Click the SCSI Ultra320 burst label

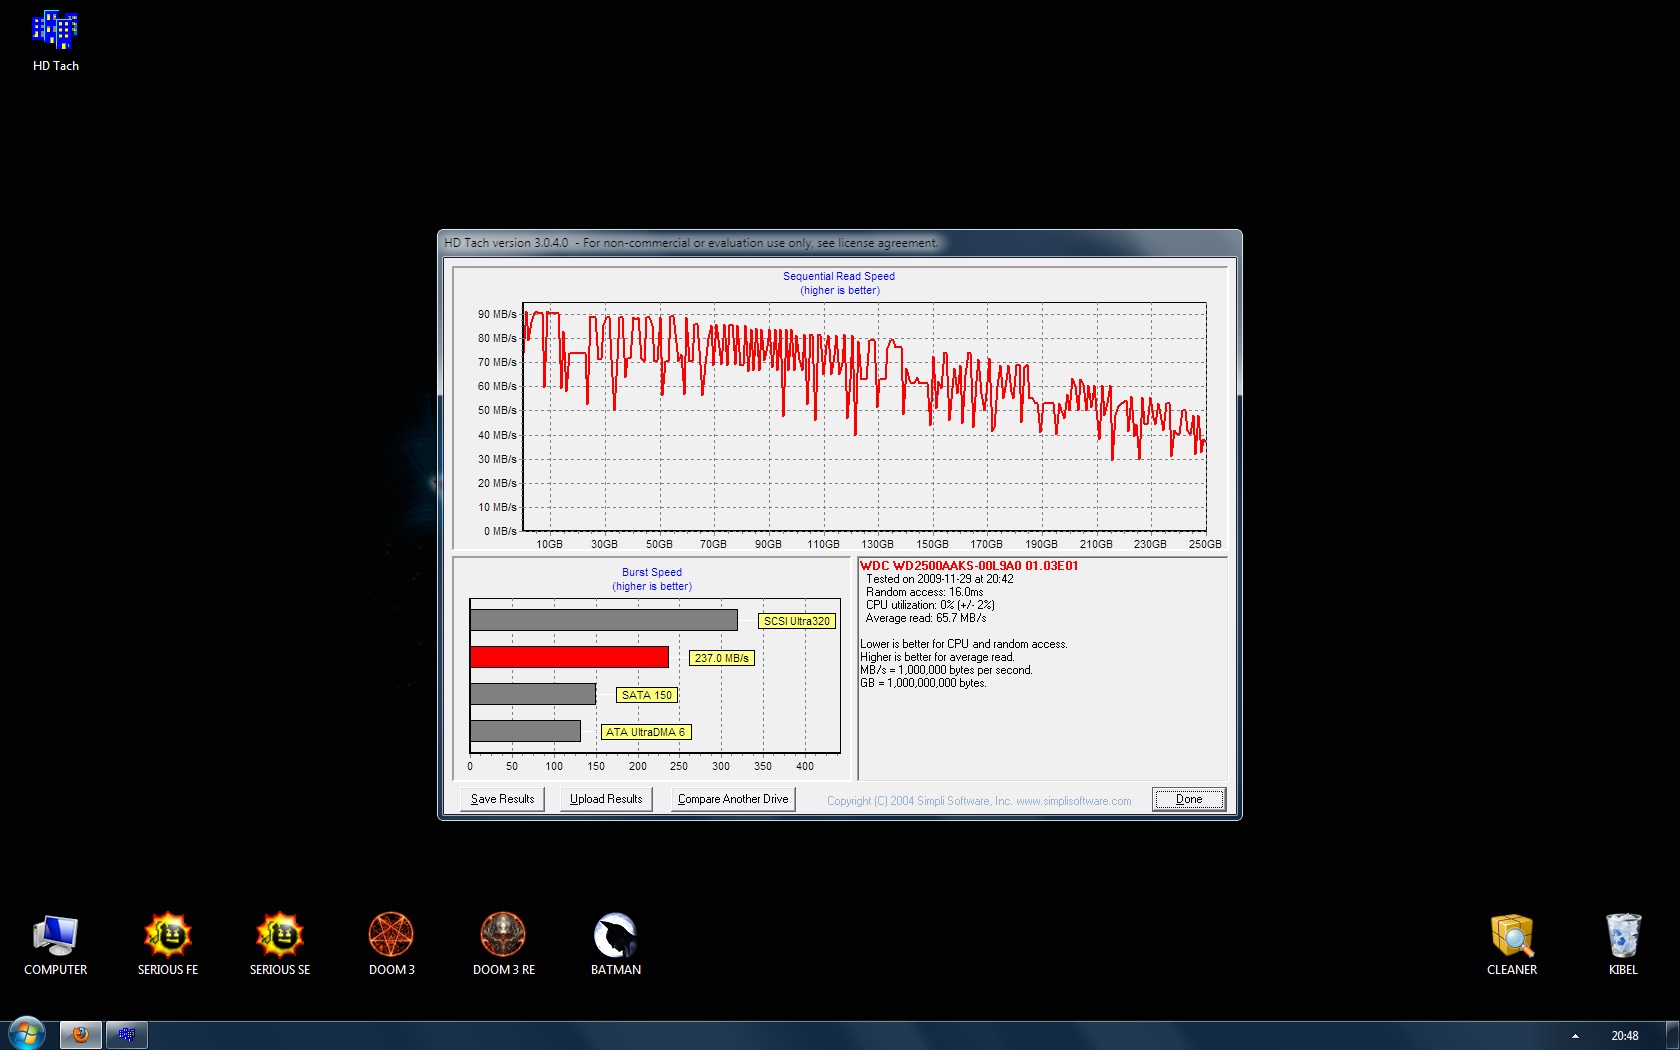797,621
